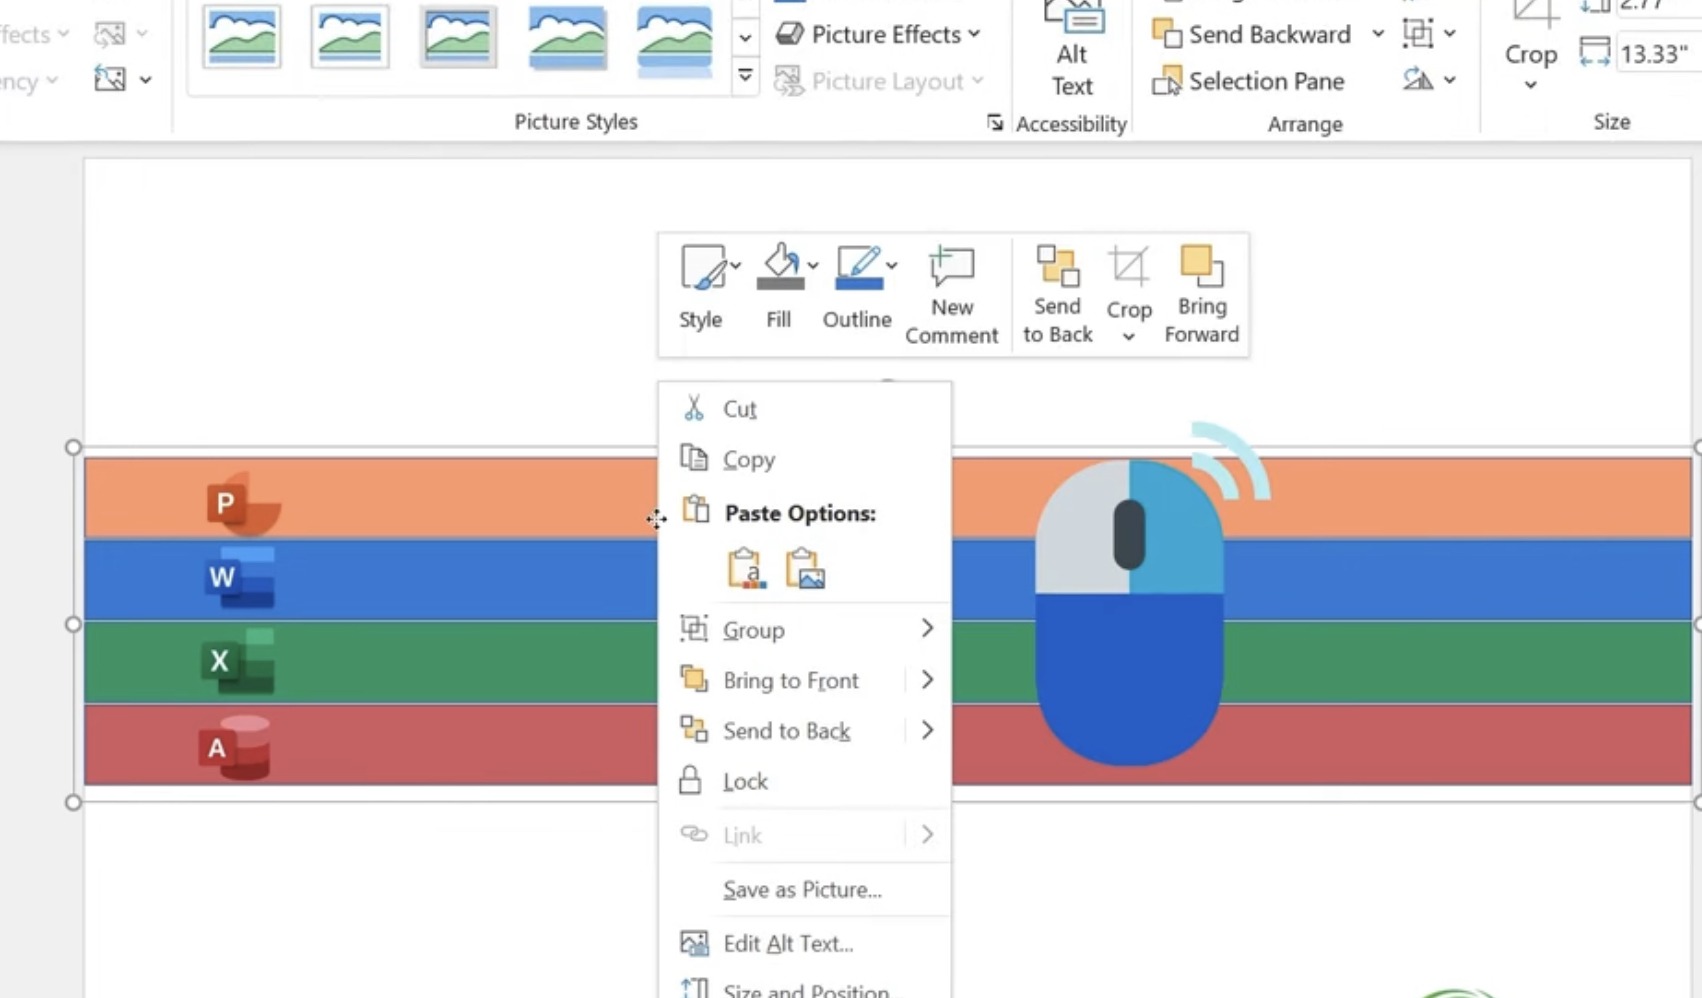Open the Picture Layout dropdown
Viewport: 1702px width, 998px height.
click(x=879, y=81)
